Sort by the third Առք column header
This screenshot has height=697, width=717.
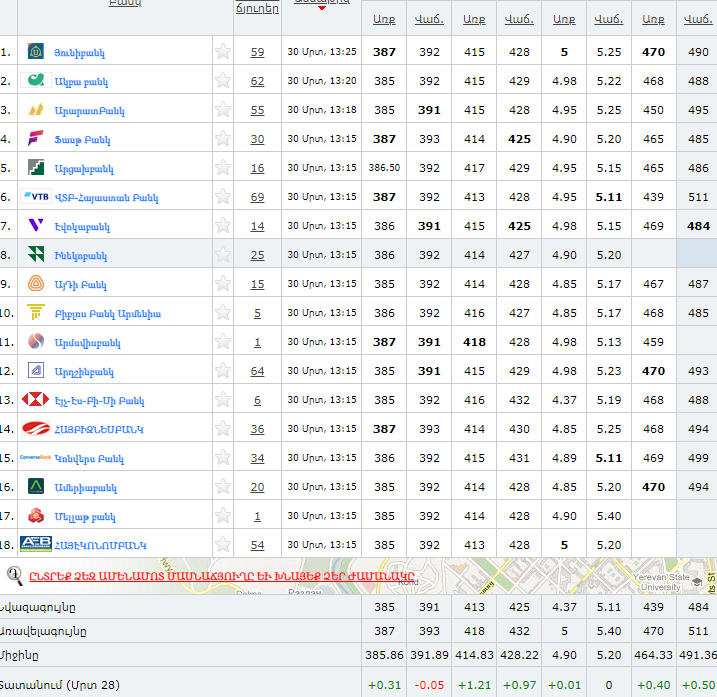tap(564, 20)
